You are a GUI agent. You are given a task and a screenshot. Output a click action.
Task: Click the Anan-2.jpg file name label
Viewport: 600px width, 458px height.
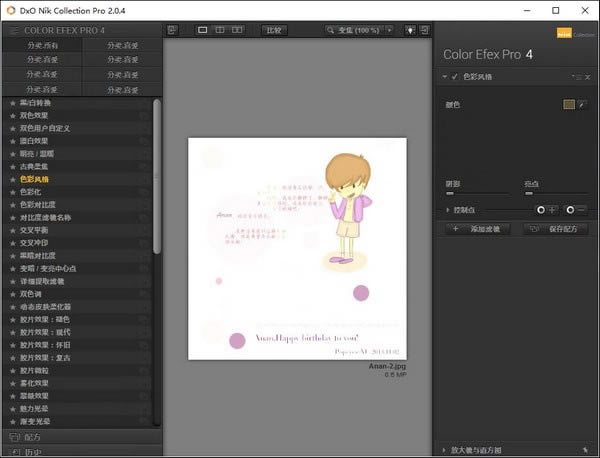point(387,366)
